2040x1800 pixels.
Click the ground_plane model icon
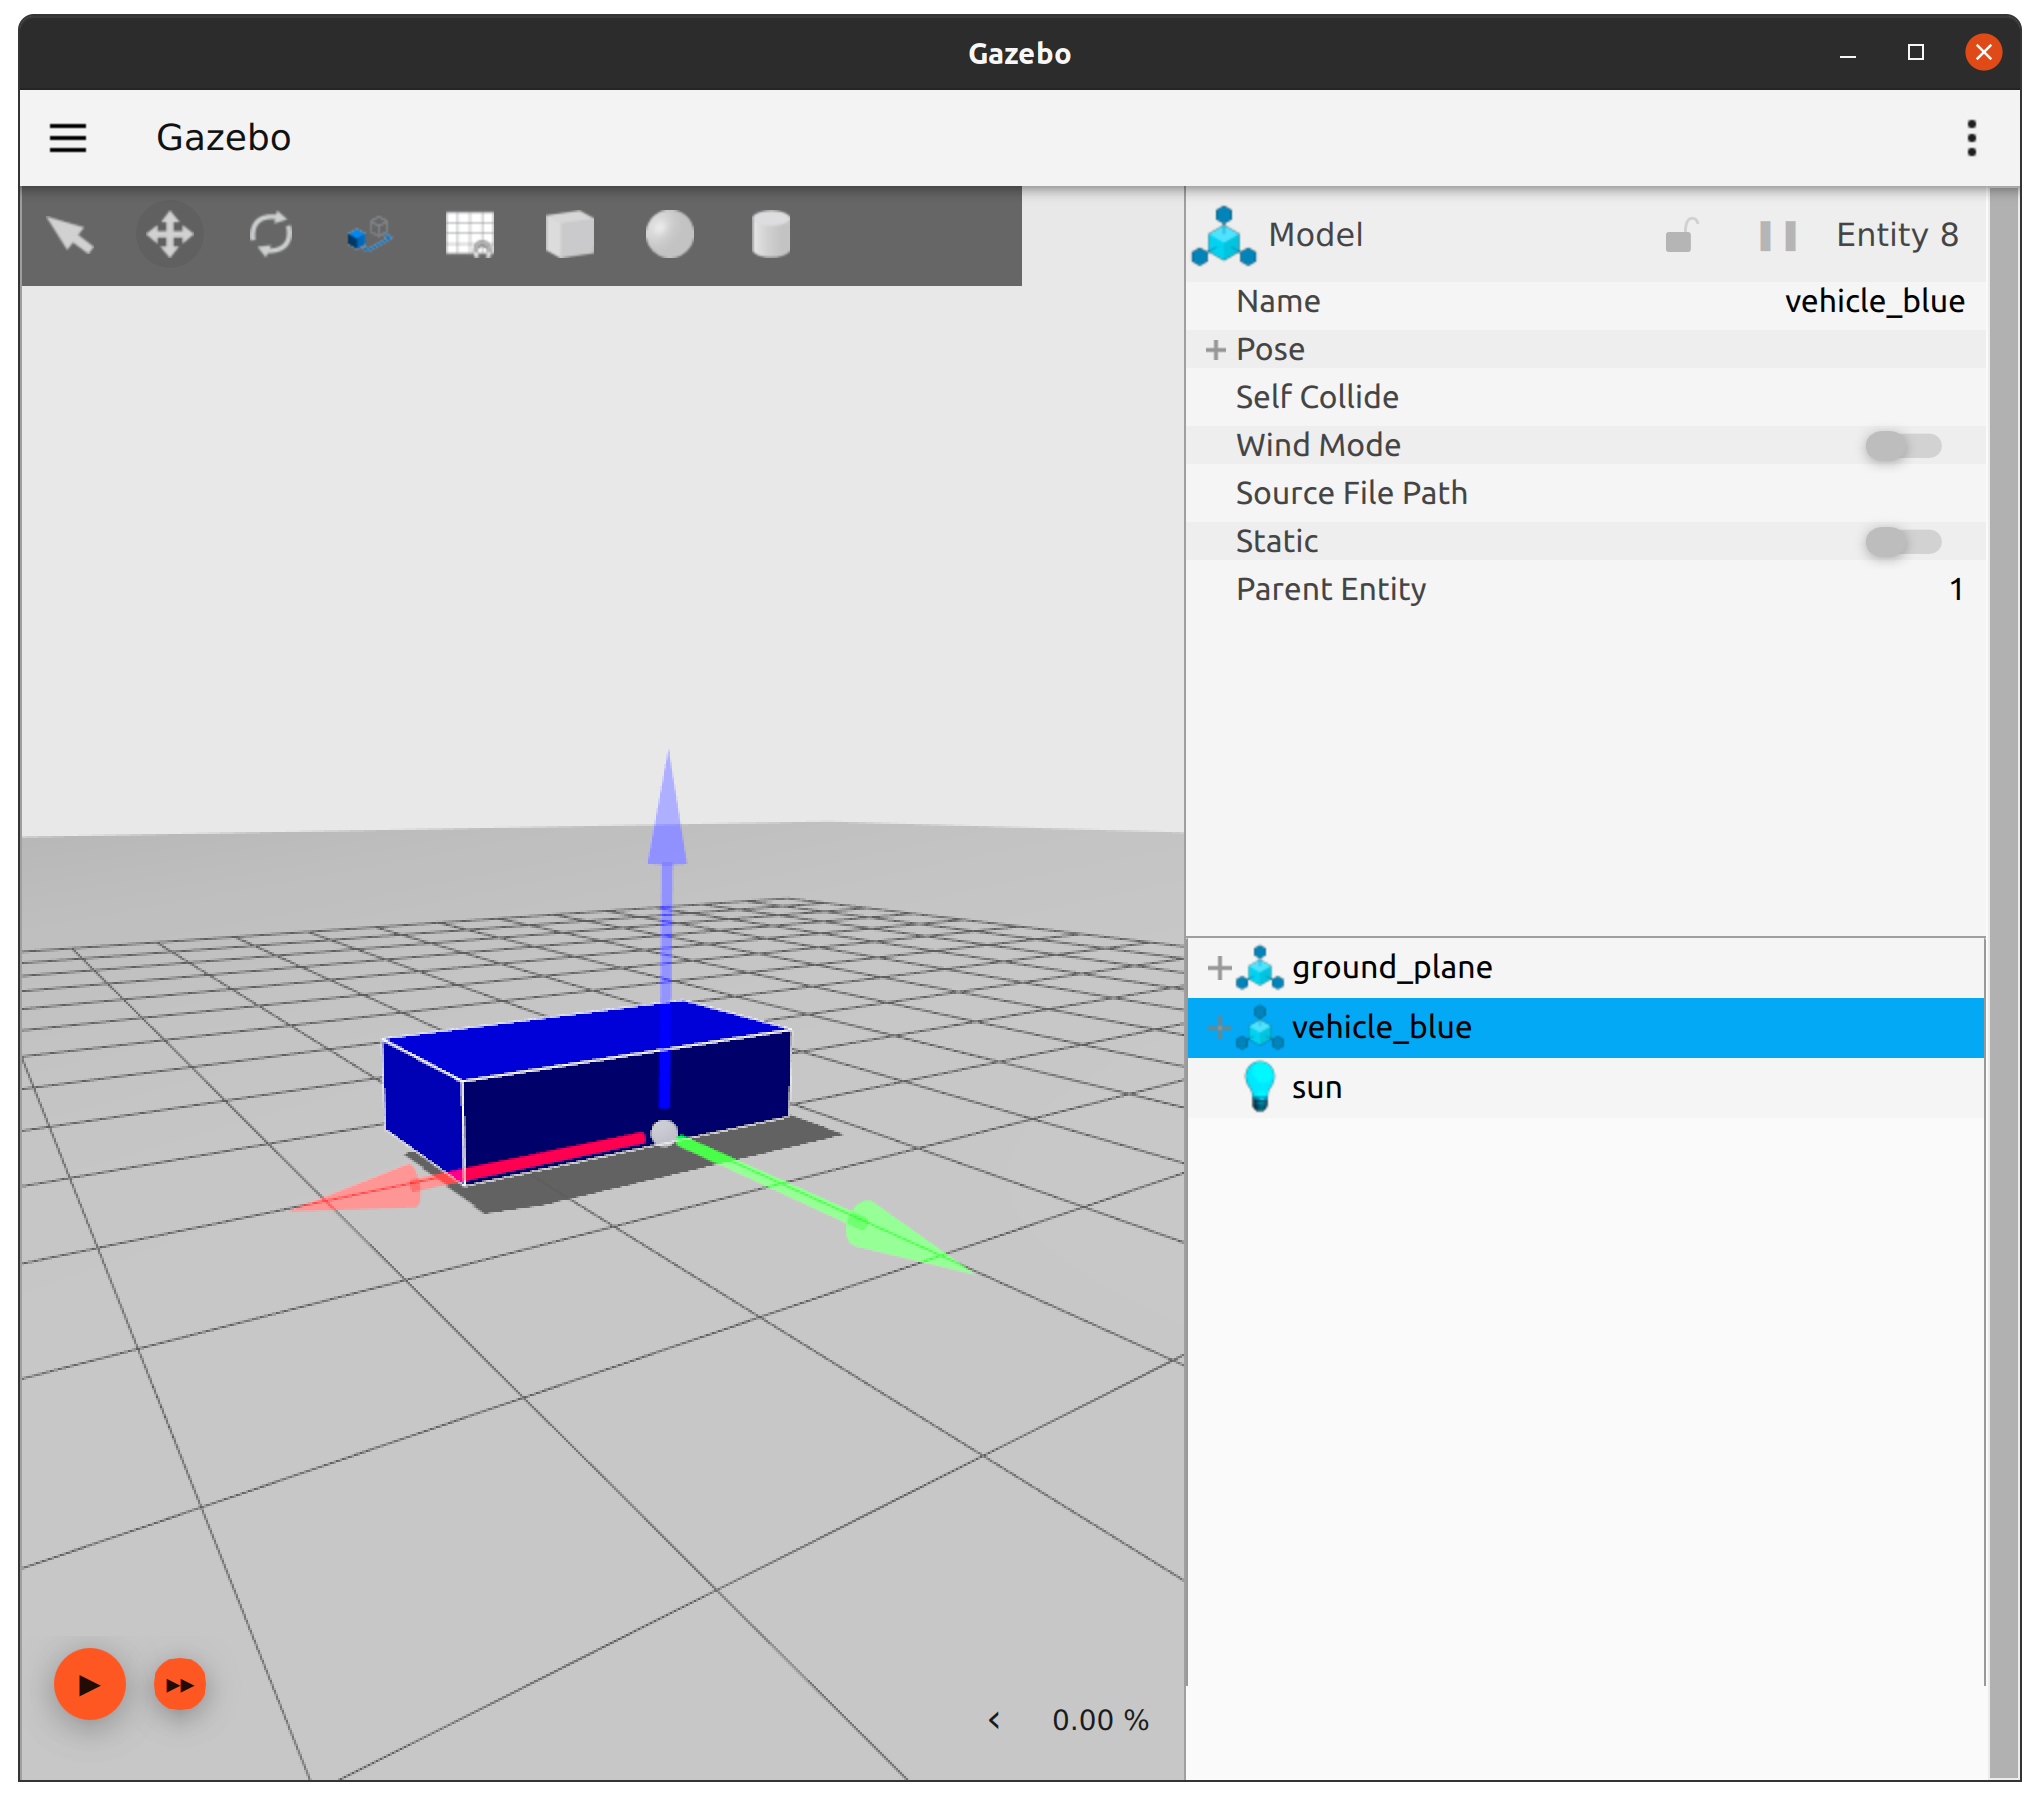1259,967
